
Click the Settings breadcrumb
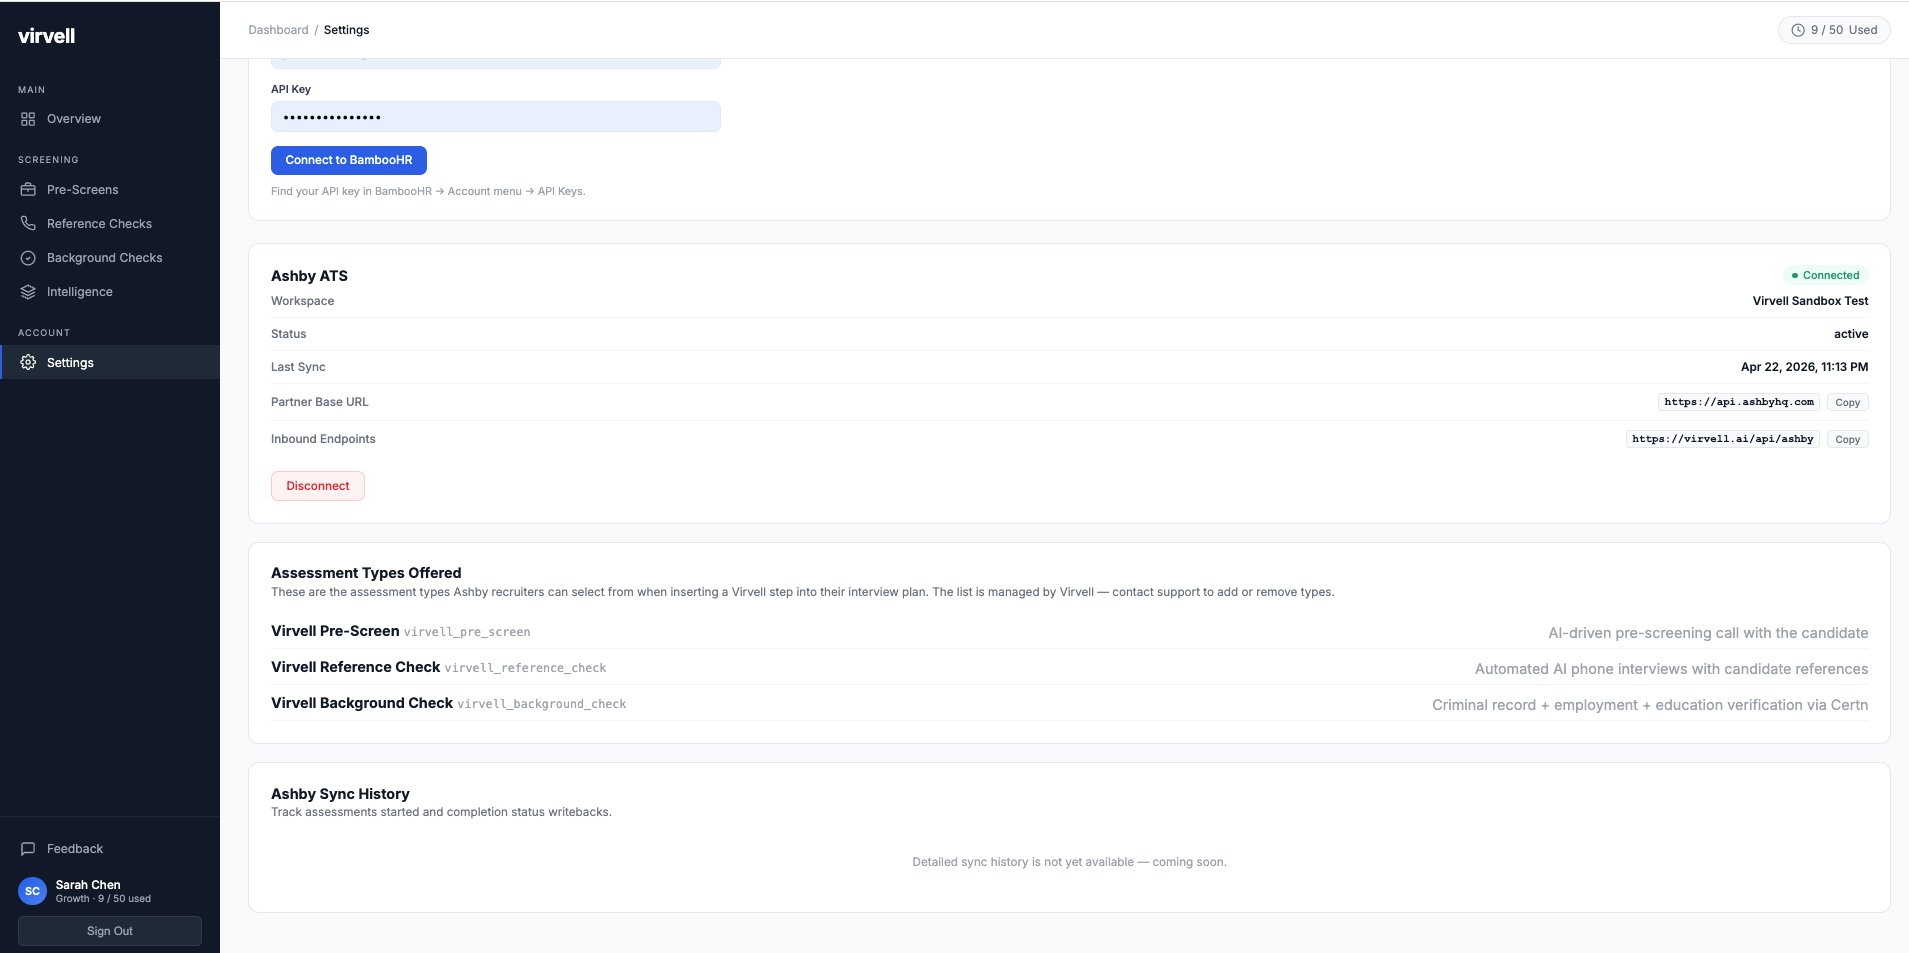(346, 30)
